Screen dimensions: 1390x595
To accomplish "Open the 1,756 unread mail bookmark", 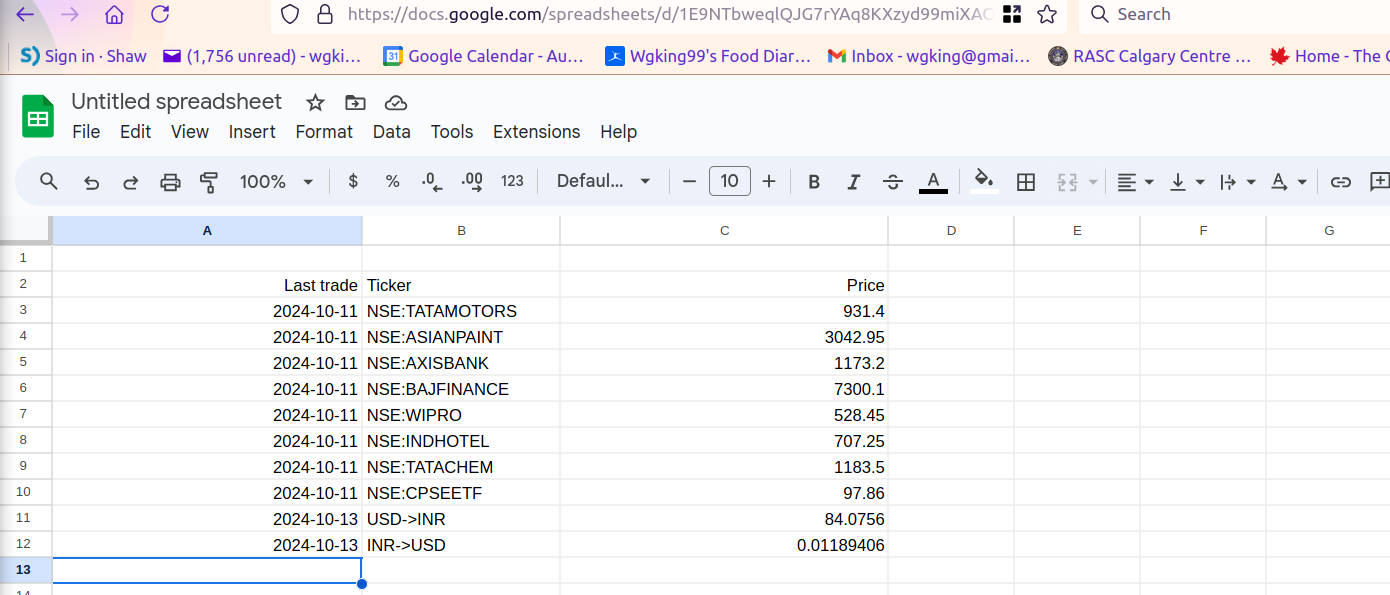I will coord(262,56).
